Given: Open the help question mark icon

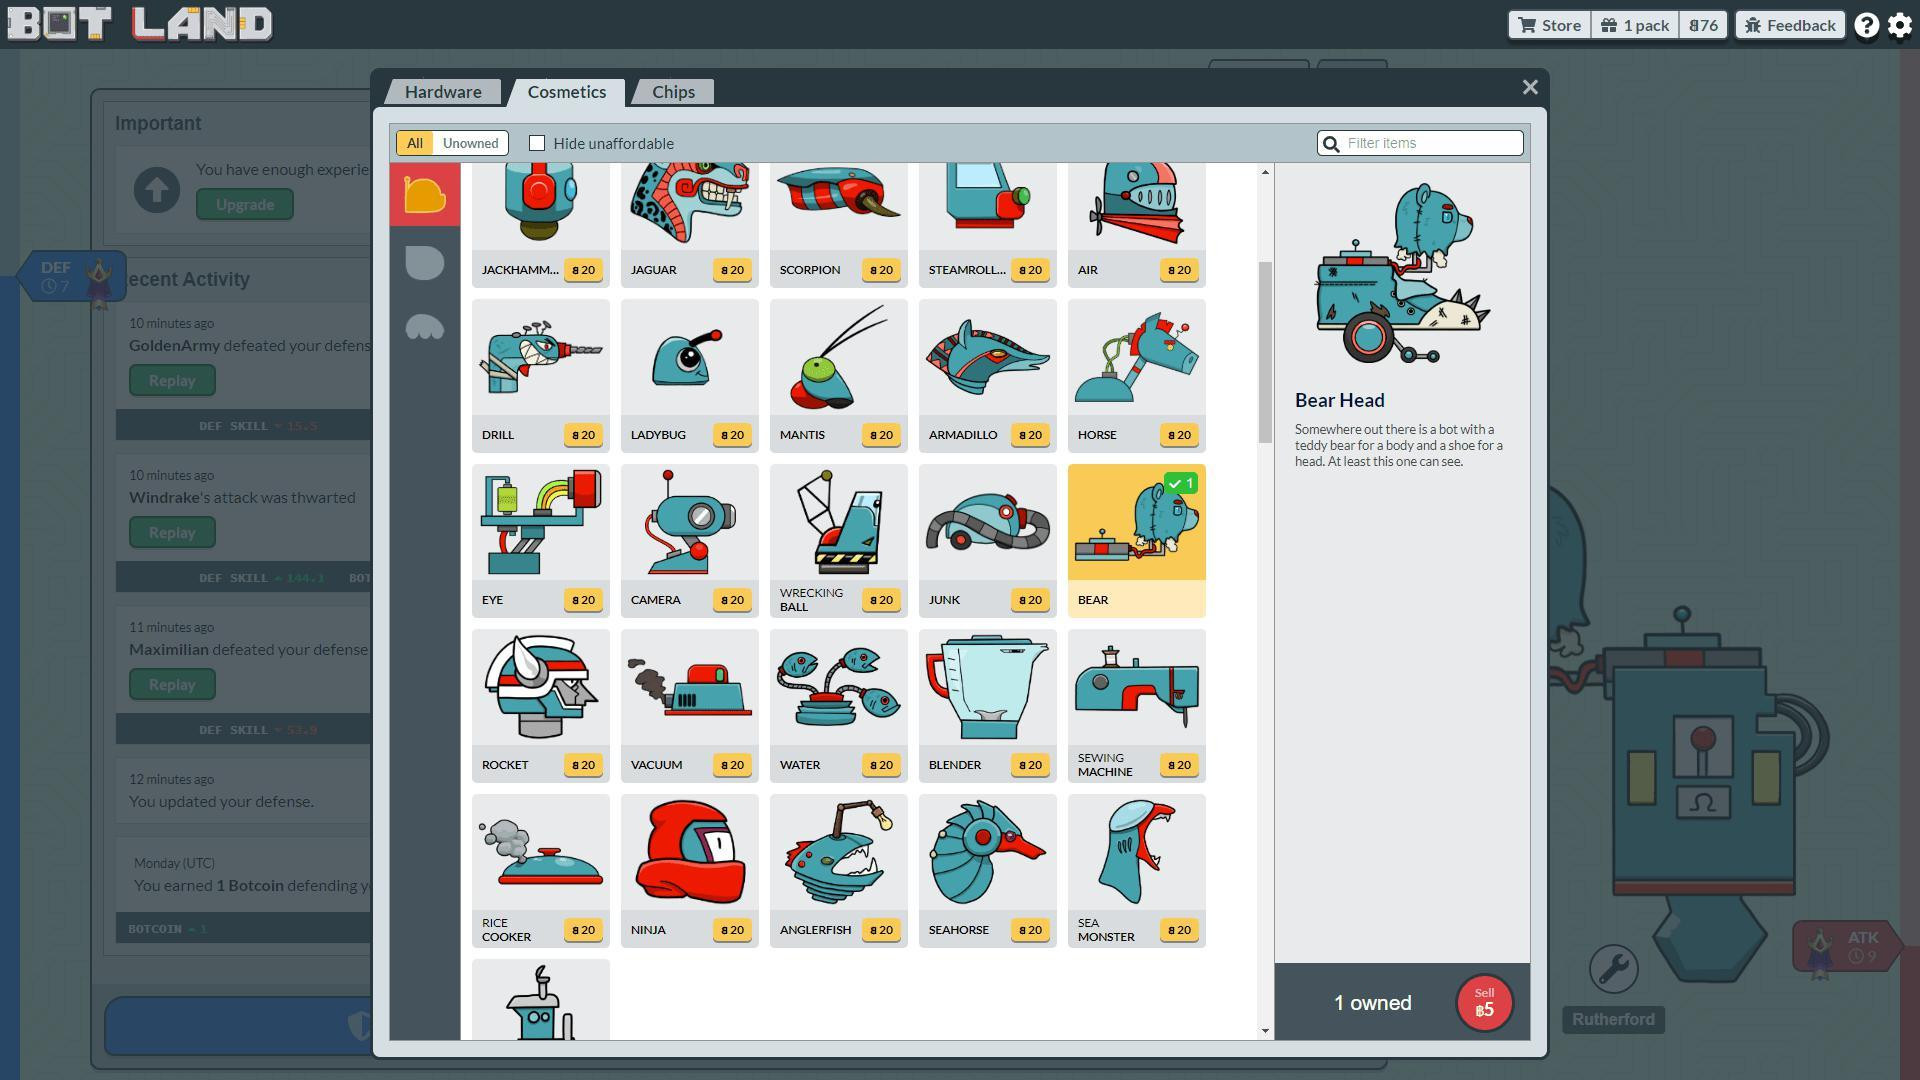Looking at the screenshot, I should [x=1866, y=25].
